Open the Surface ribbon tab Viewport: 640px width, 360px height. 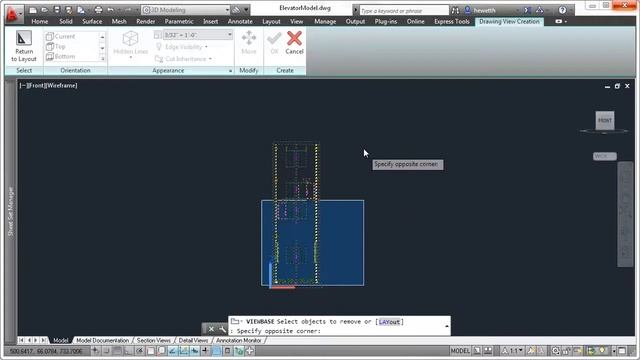[92, 21]
